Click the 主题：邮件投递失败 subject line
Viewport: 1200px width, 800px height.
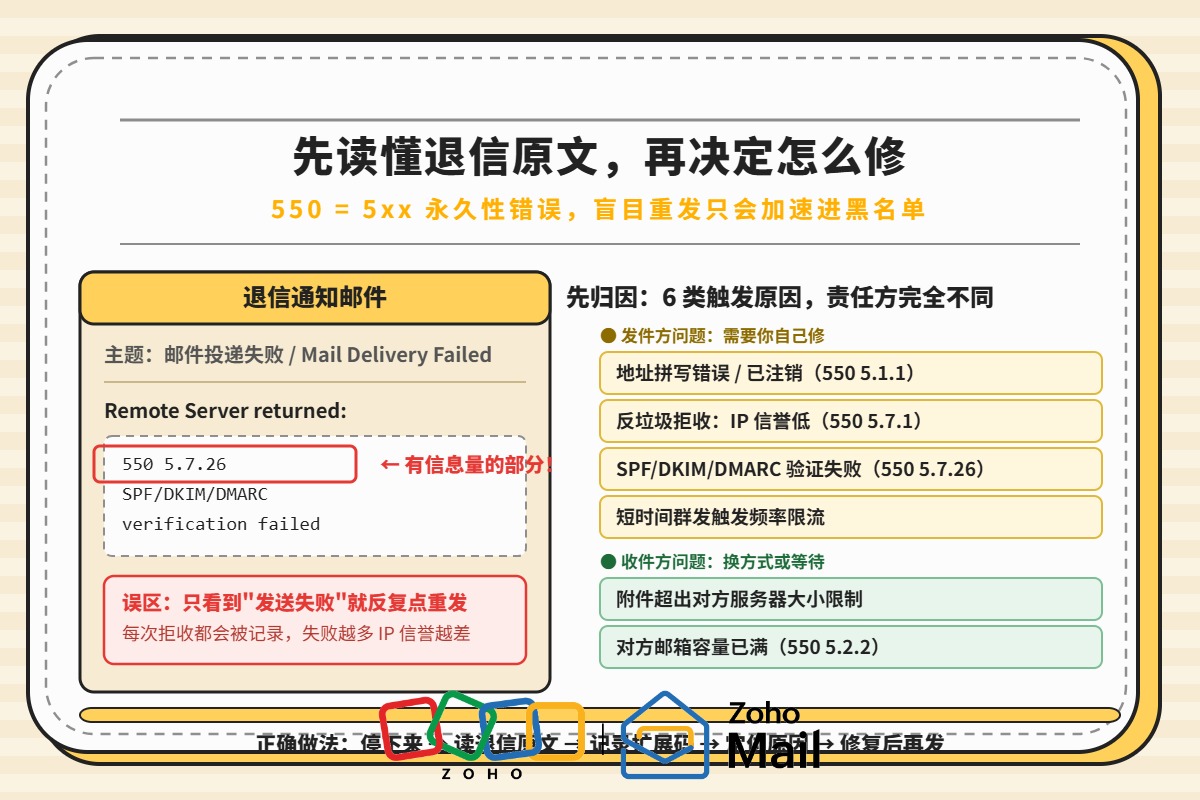tap(298, 355)
